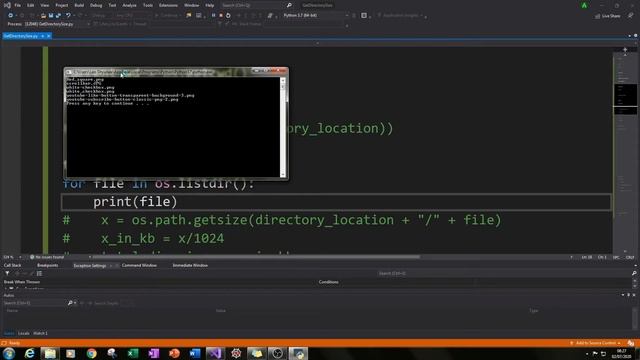
Task: Click the restart debugging icon
Action: click(x=228, y=16)
